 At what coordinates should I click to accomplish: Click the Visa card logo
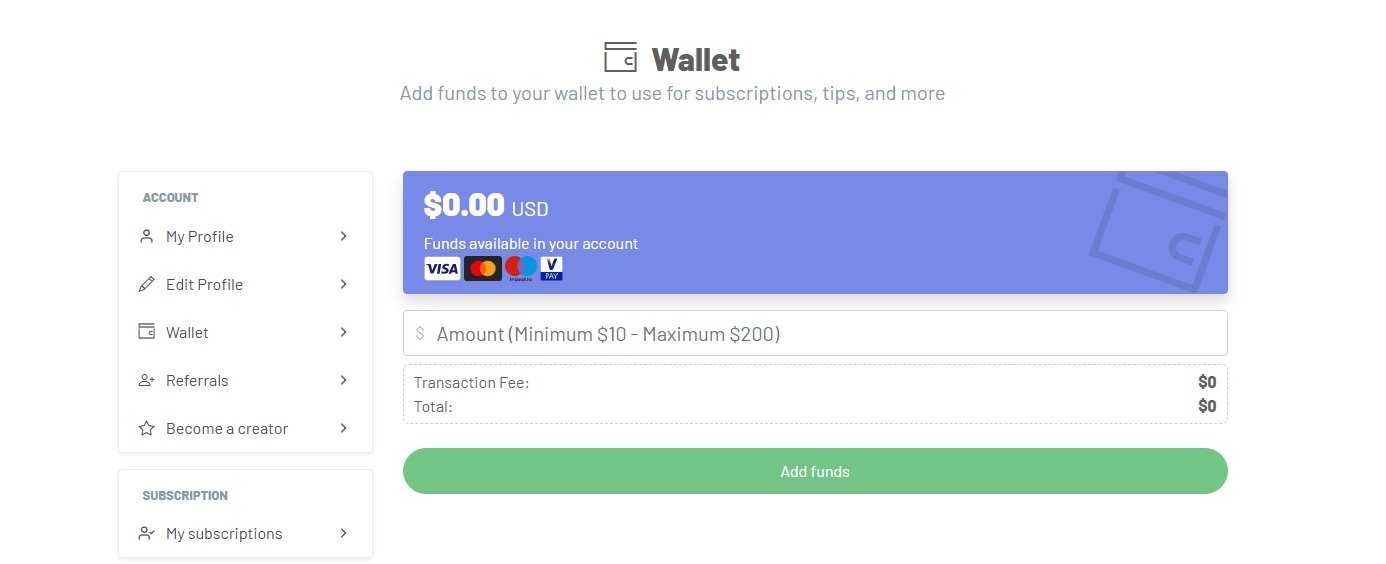tap(442, 268)
